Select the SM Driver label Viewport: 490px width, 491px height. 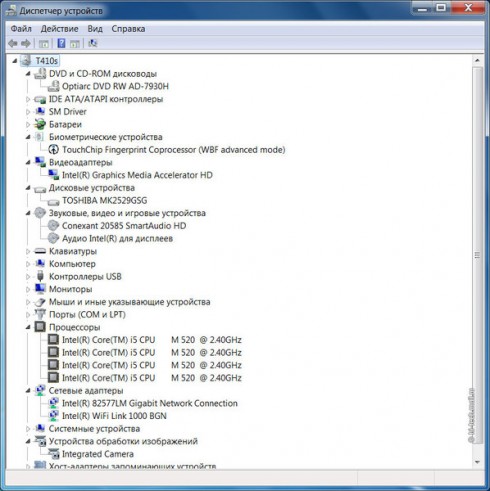68,112
